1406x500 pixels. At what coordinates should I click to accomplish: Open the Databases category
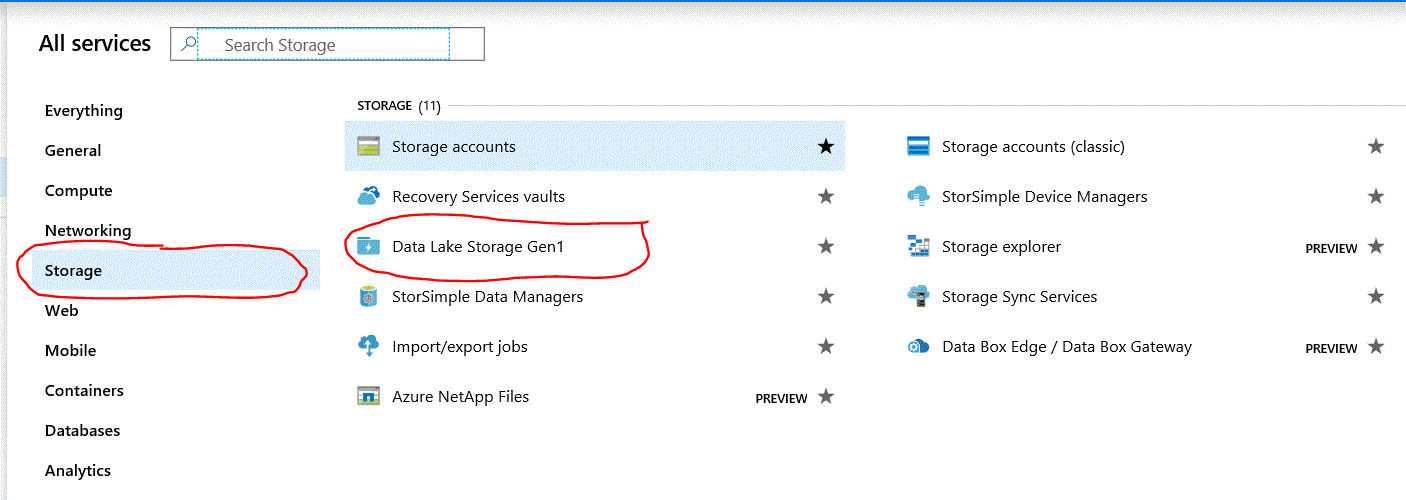tap(82, 431)
